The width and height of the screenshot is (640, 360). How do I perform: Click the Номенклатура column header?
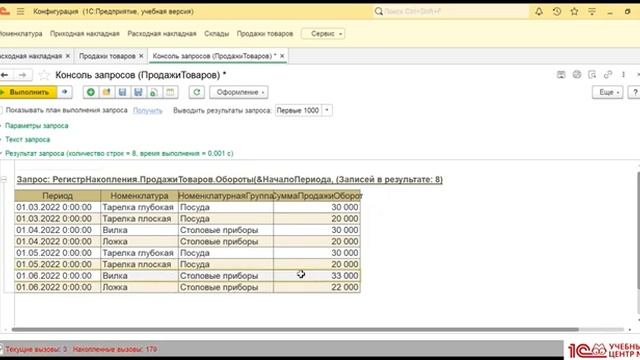tap(139, 196)
